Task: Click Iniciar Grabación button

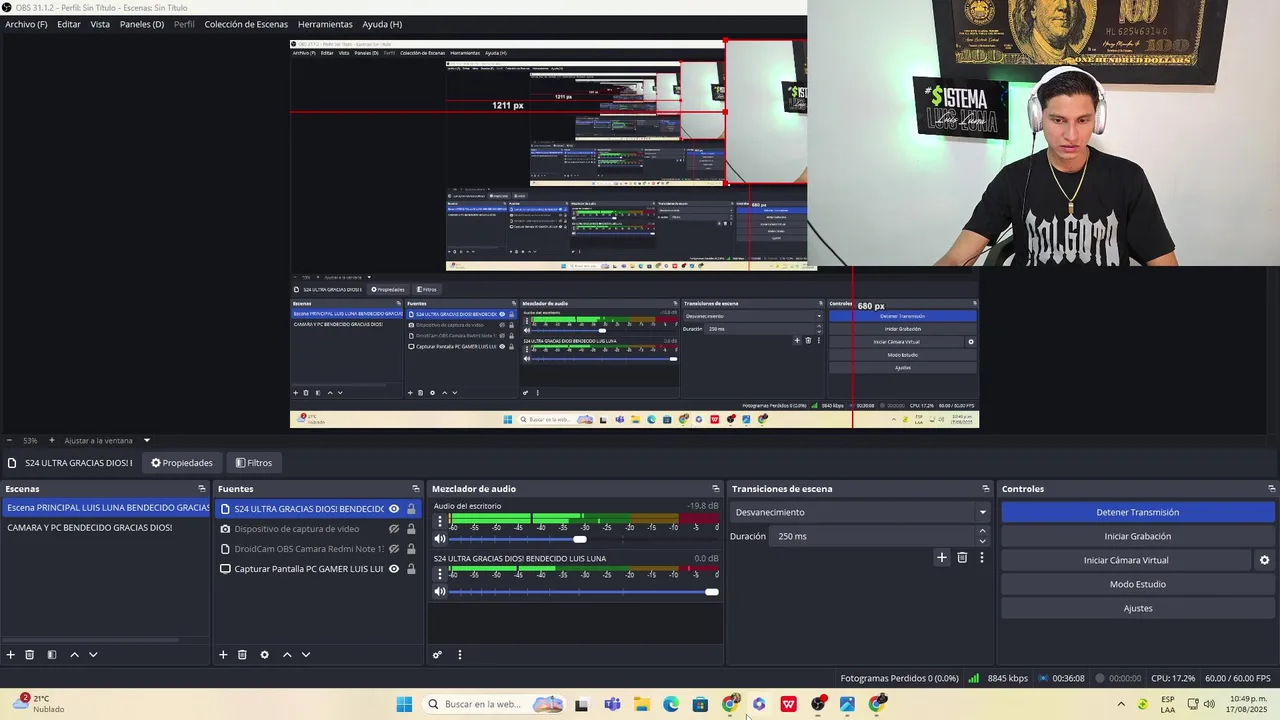Action: point(1138,536)
